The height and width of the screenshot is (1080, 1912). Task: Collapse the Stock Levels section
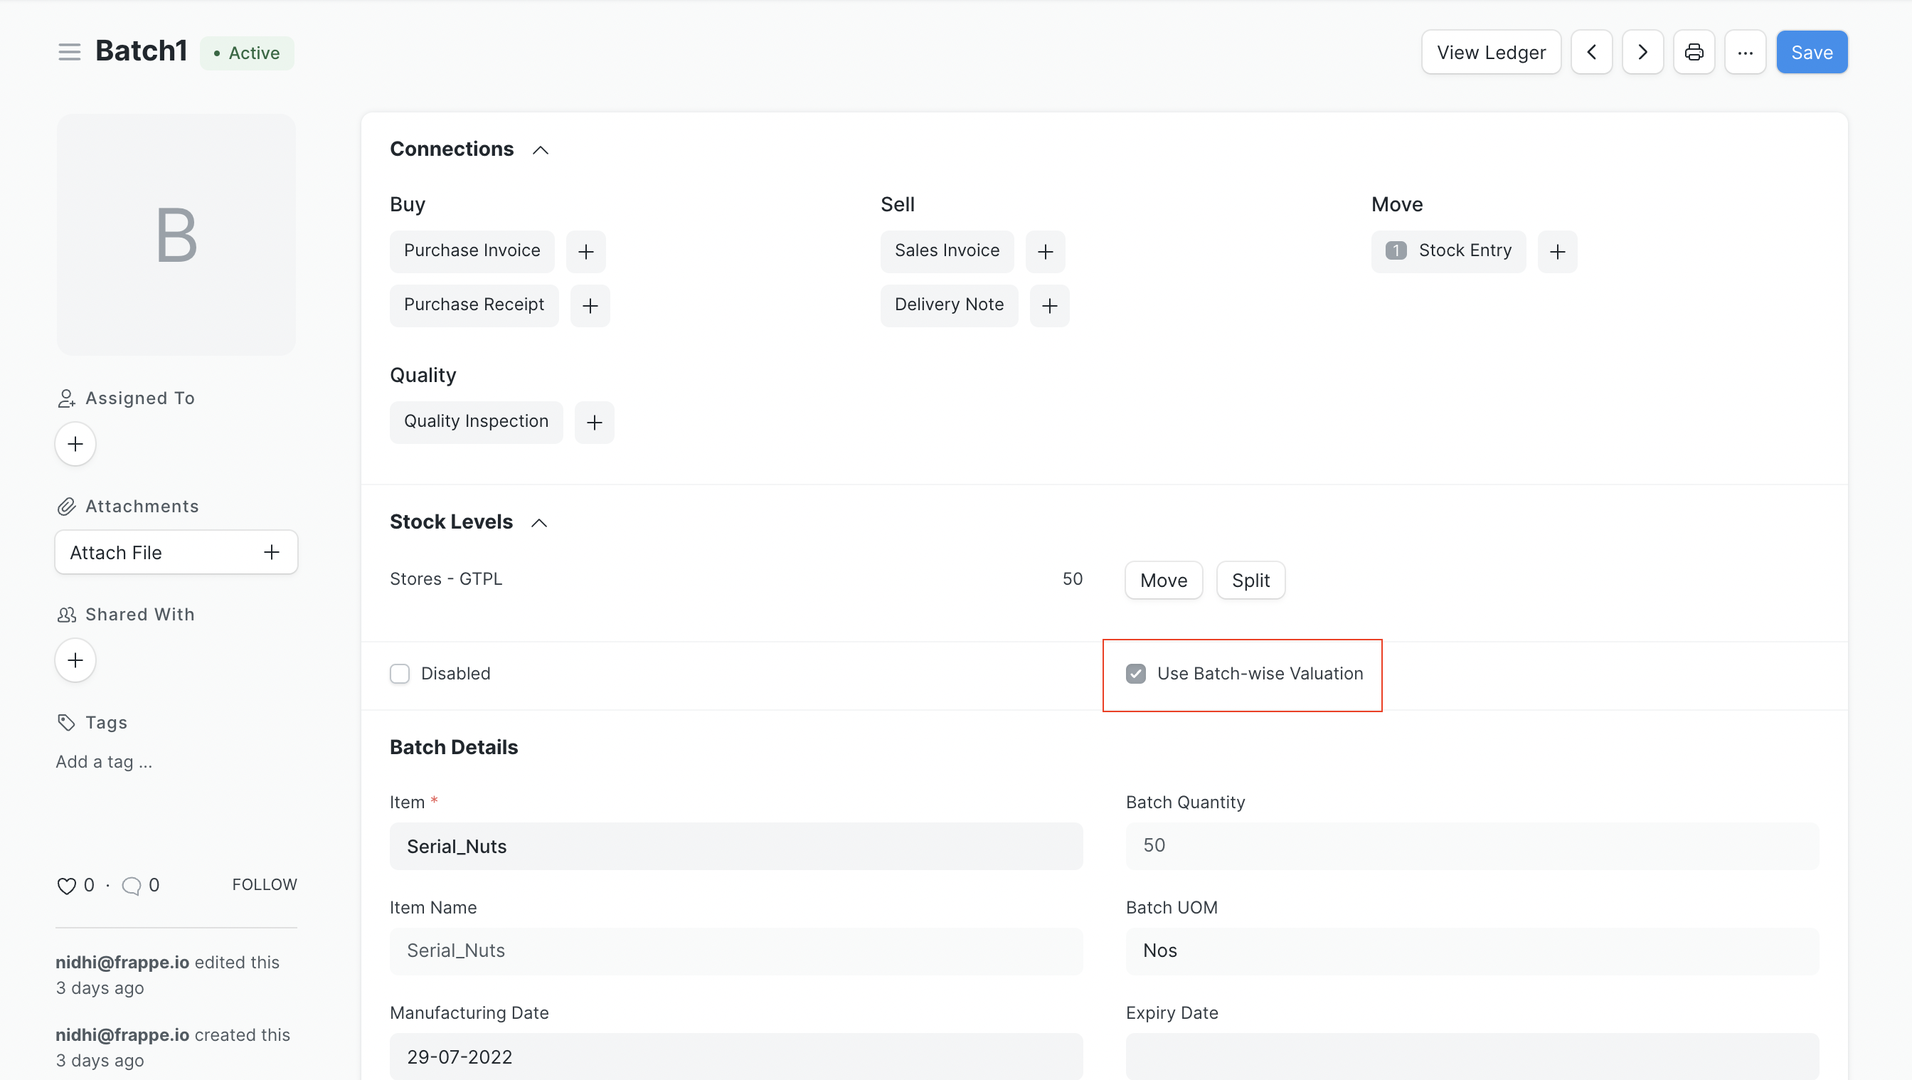coord(539,523)
